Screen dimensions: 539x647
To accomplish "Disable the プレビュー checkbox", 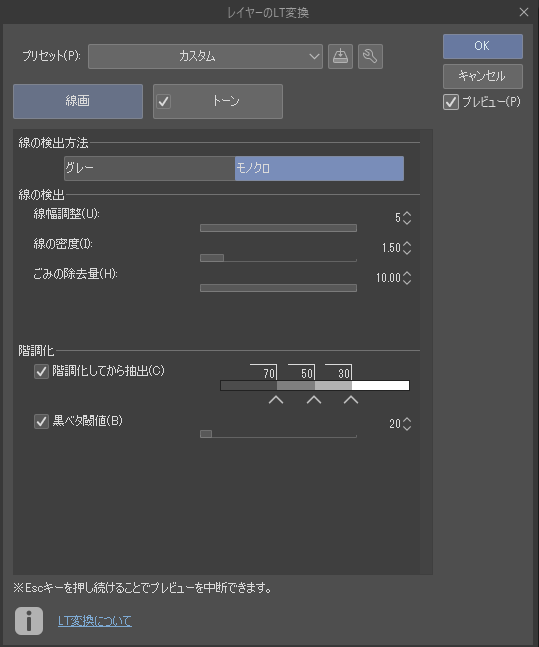I will point(451,102).
